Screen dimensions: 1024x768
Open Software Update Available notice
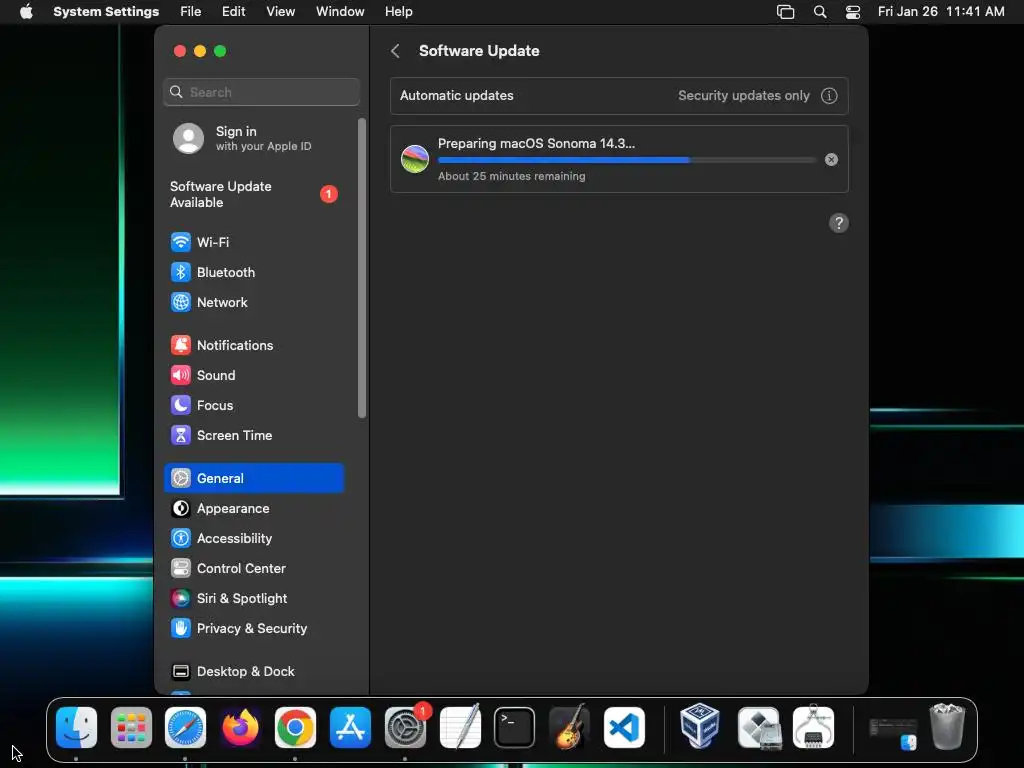pos(255,195)
